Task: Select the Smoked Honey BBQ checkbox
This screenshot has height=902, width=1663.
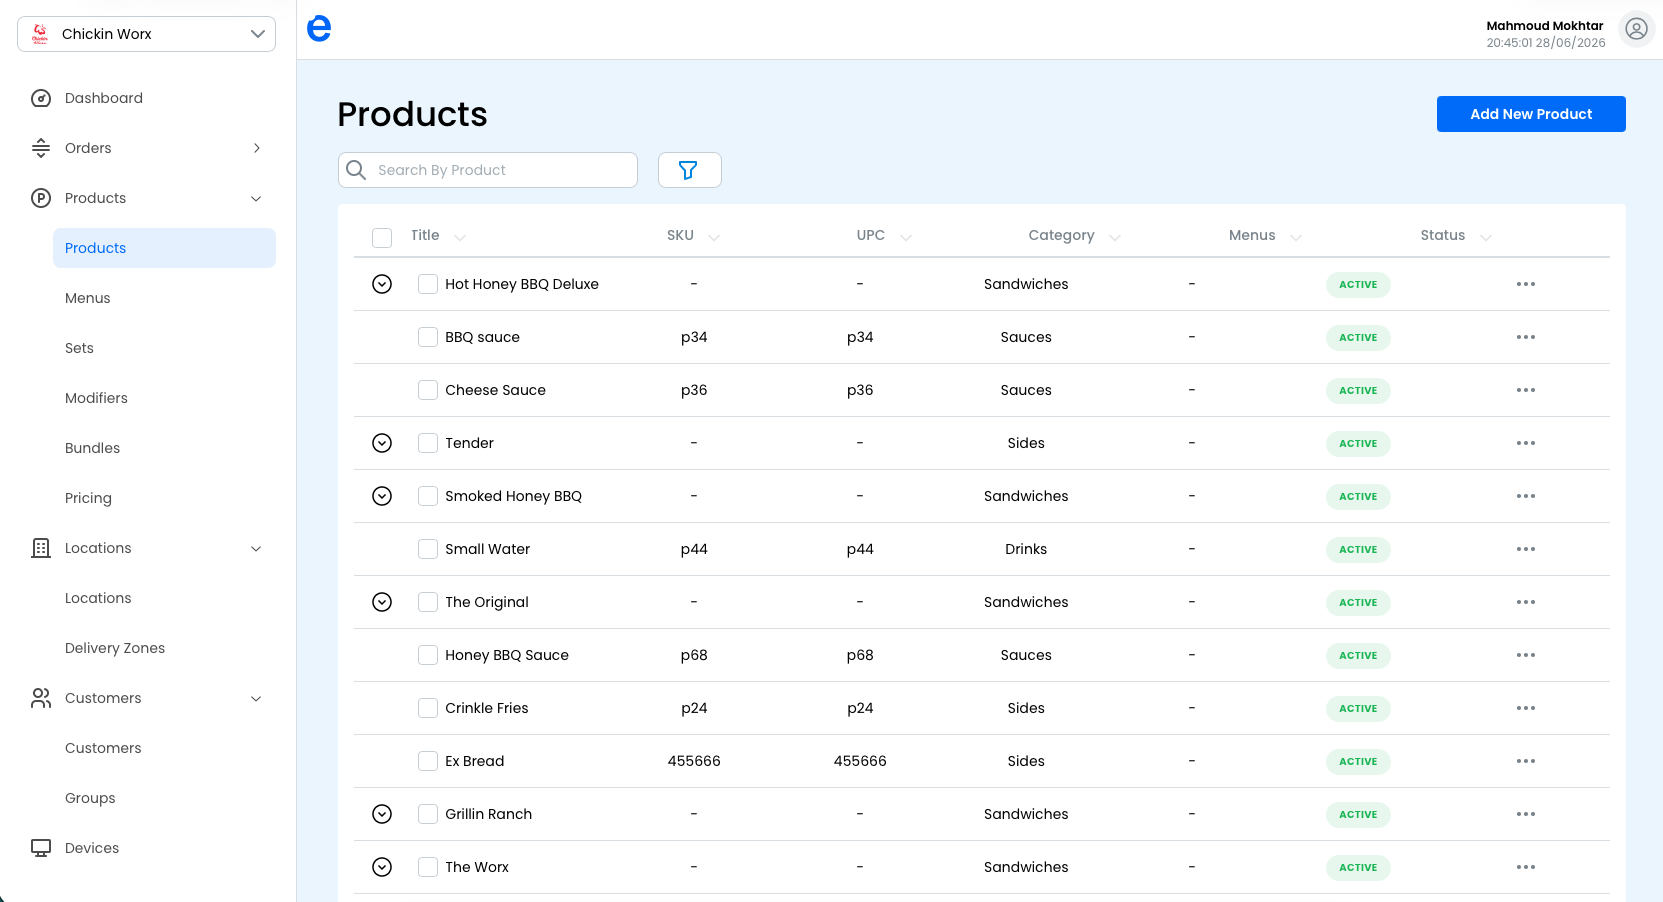Action: coord(428,496)
